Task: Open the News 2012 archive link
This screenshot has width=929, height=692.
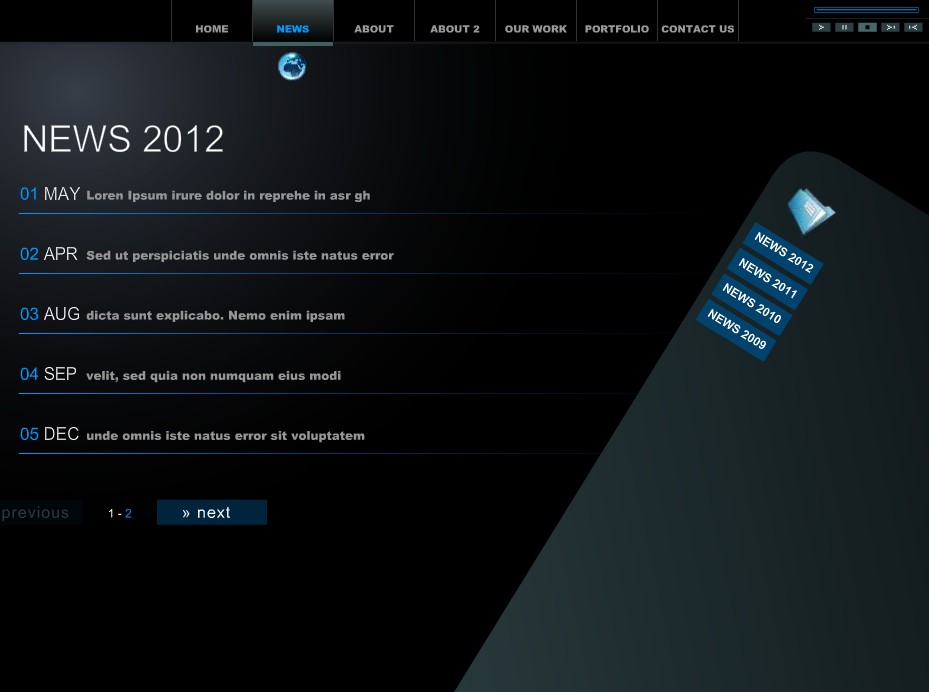Action: point(783,253)
